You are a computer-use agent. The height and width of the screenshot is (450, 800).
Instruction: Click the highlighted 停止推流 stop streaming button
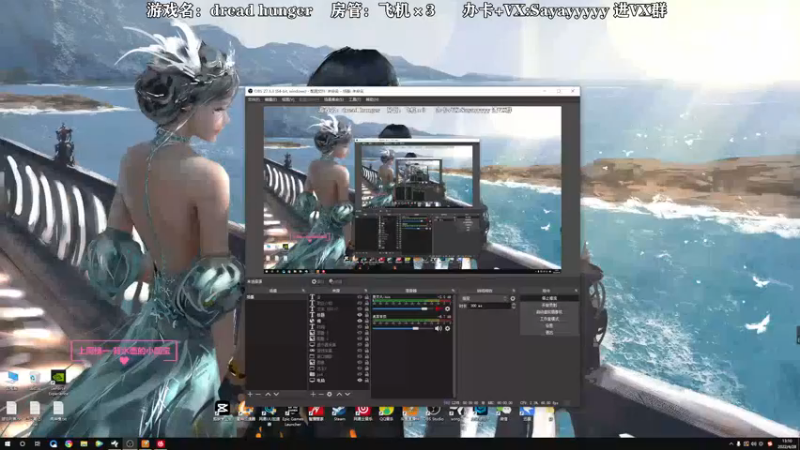tap(549, 298)
